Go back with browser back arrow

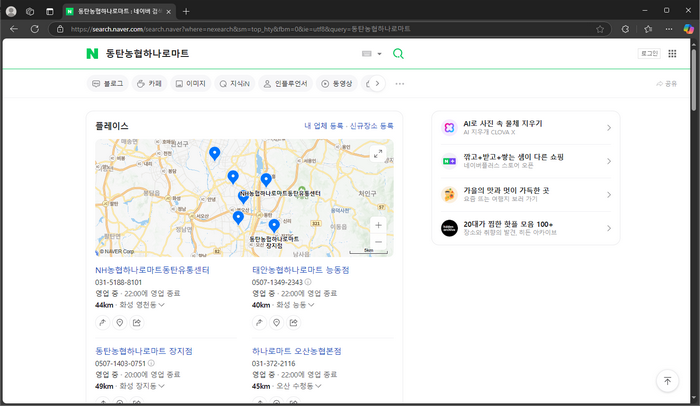pyautogui.click(x=14, y=29)
